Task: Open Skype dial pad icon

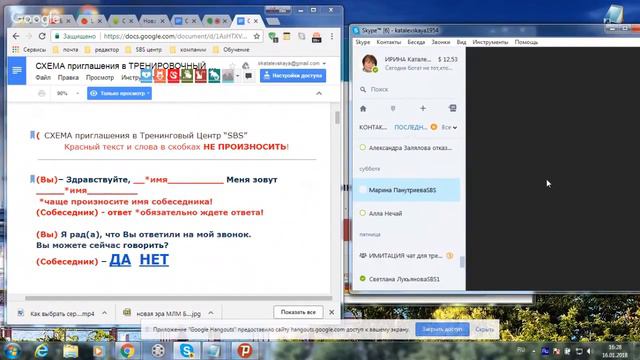Action: tap(452, 108)
